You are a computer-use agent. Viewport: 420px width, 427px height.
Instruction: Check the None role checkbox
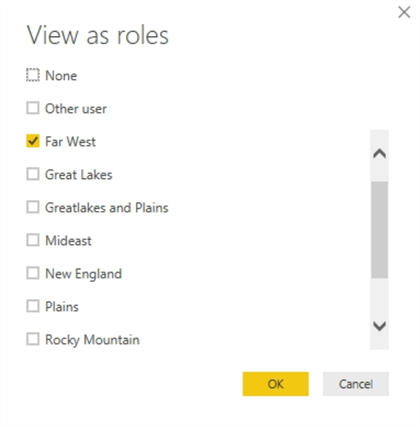(33, 75)
